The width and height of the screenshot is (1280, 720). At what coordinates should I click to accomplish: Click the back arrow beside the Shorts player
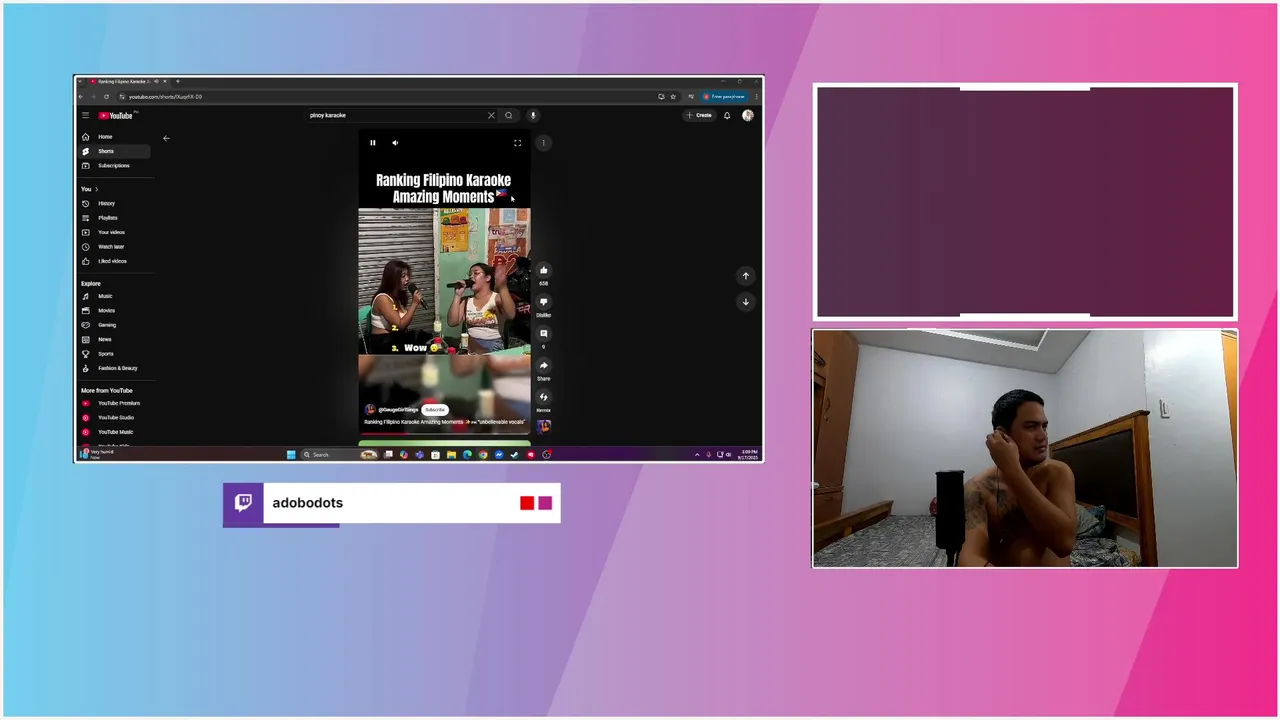[x=167, y=138]
